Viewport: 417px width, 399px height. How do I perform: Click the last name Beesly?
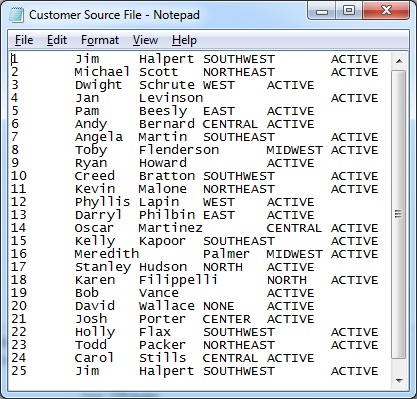(x=163, y=111)
